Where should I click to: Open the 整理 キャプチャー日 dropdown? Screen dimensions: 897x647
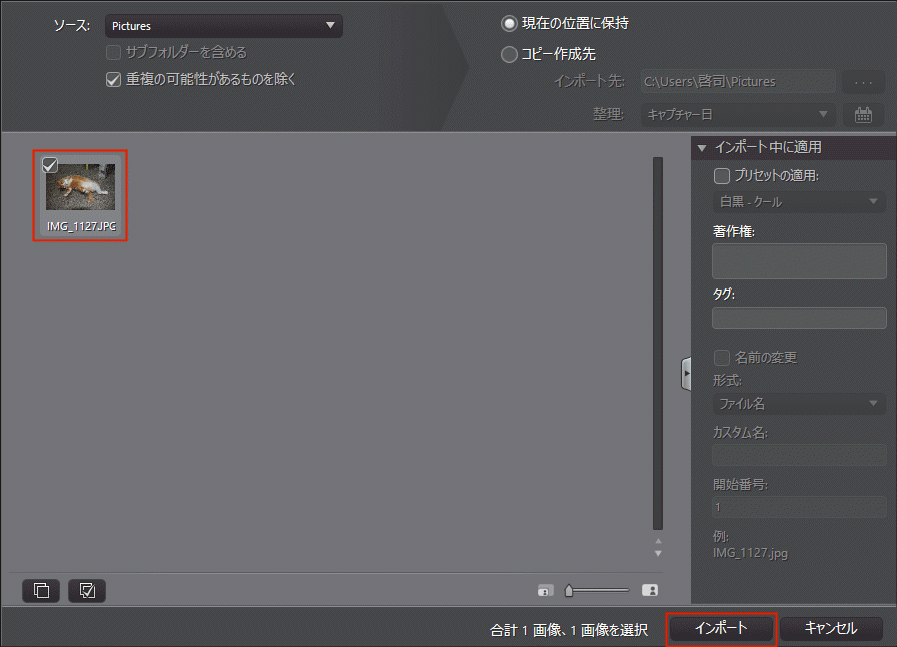coord(737,115)
